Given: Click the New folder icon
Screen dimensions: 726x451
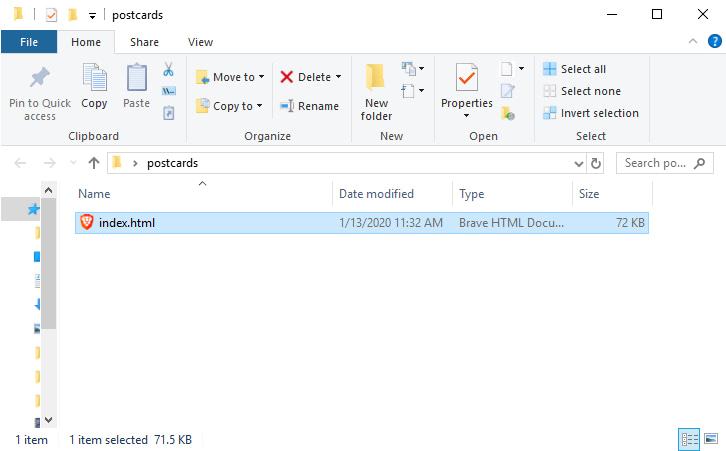Looking at the screenshot, I should click(x=376, y=77).
